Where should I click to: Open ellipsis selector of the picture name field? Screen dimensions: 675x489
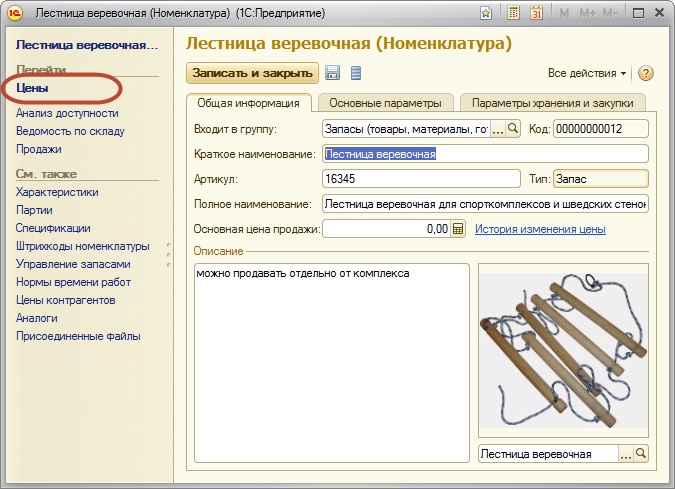click(x=626, y=453)
